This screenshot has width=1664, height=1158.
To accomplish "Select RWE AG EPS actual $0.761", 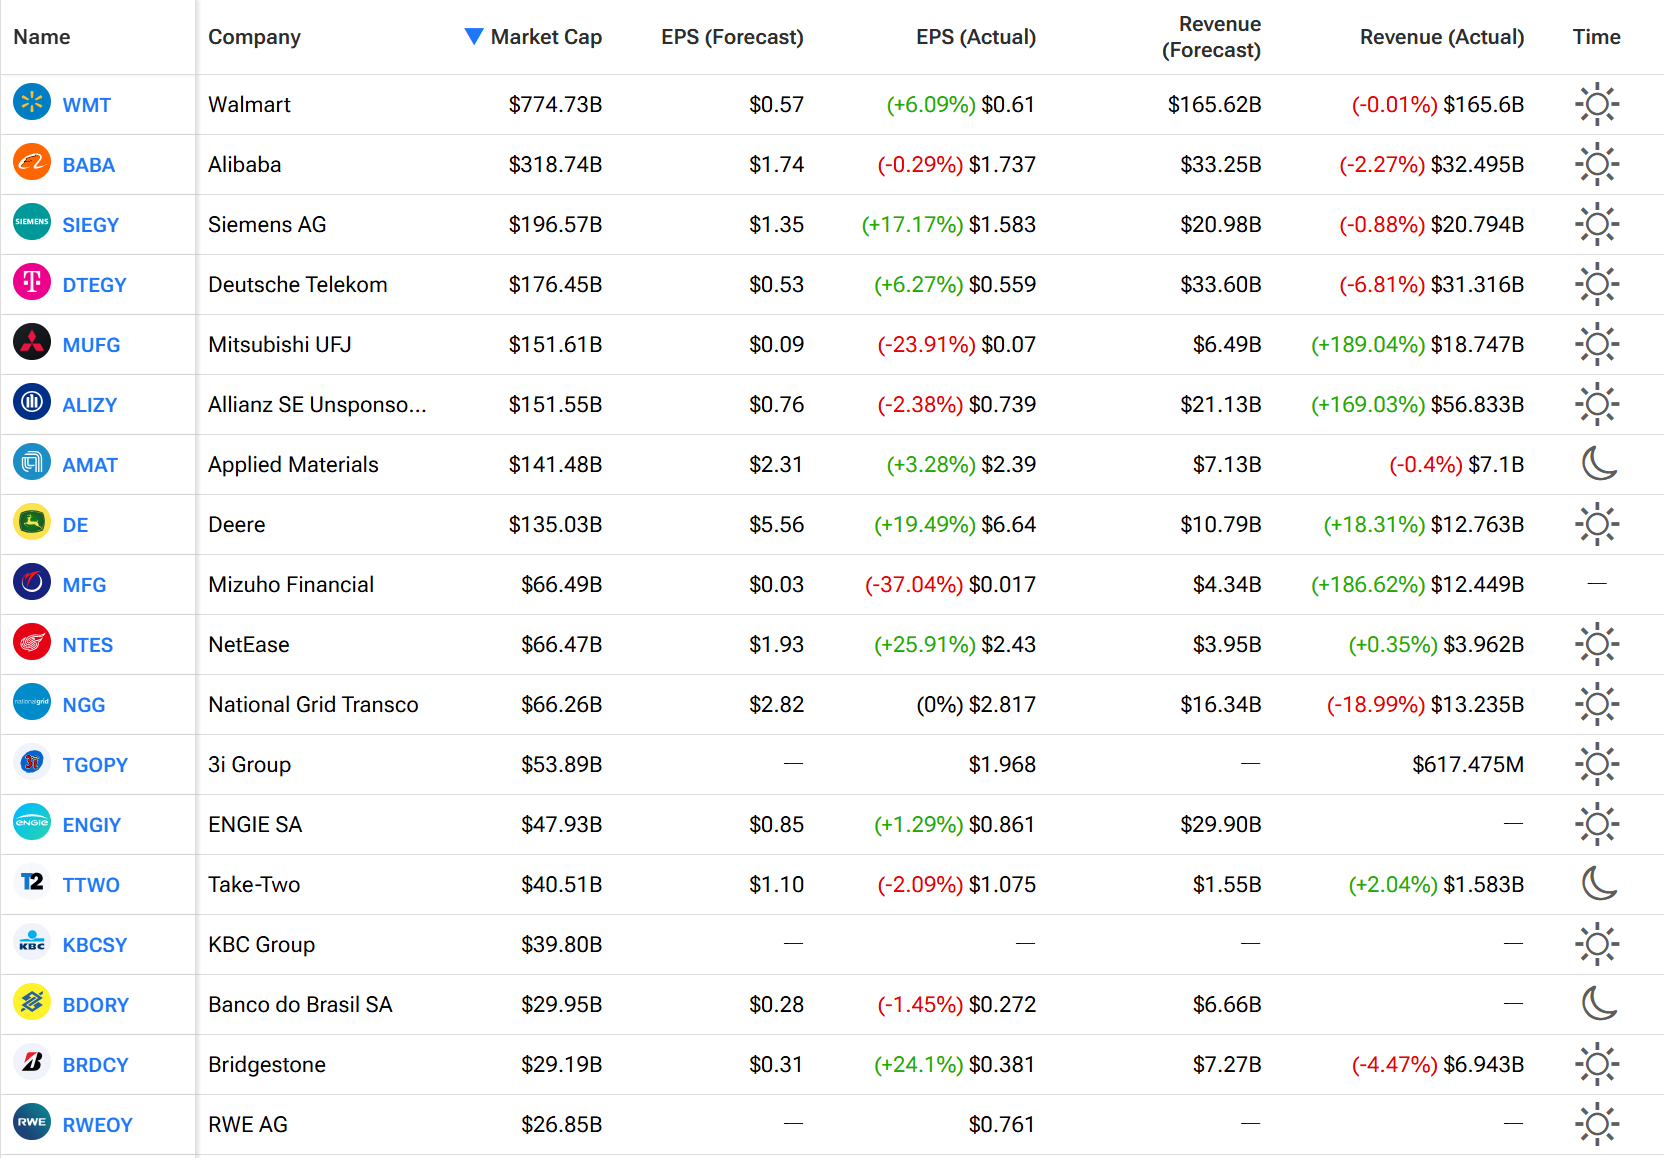I will pyautogui.click(x=1002, y=1125).
